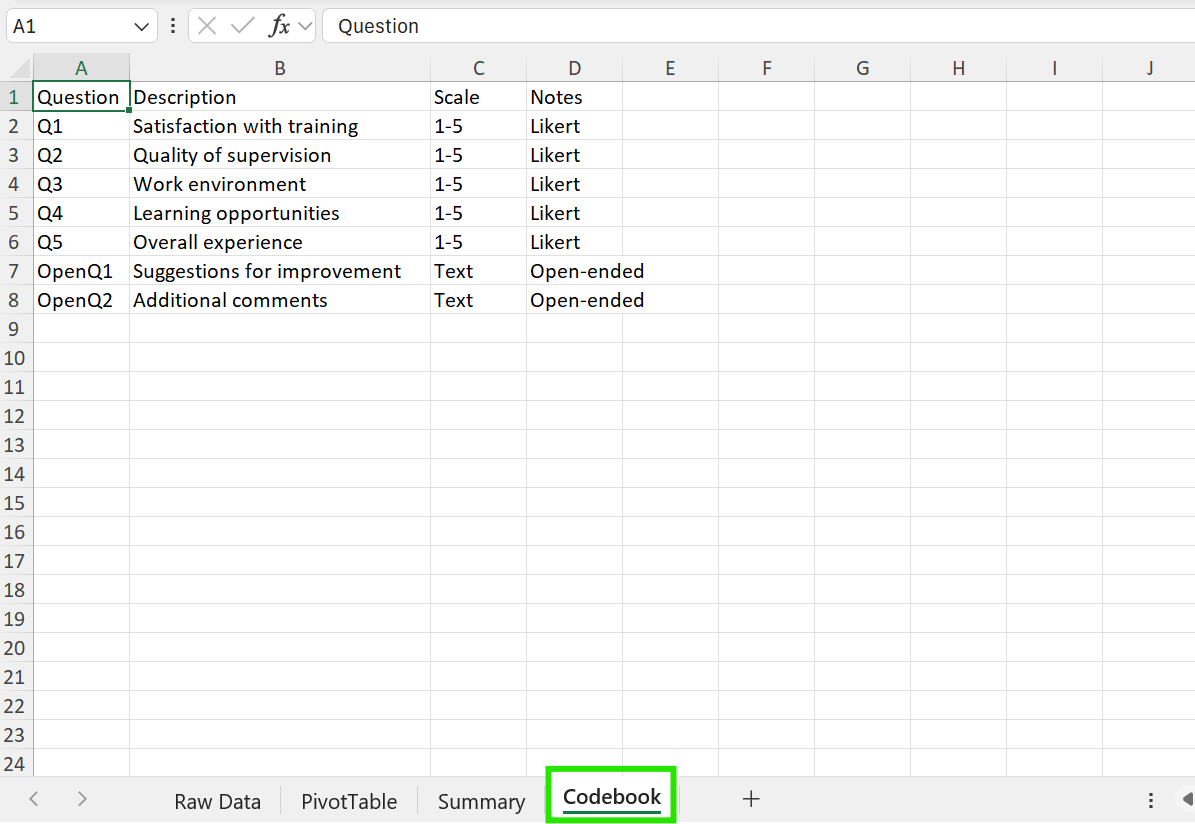Expand the function list dropdown beside fx
Viewport: 1195px width, 824px height.
pos(305,26)
